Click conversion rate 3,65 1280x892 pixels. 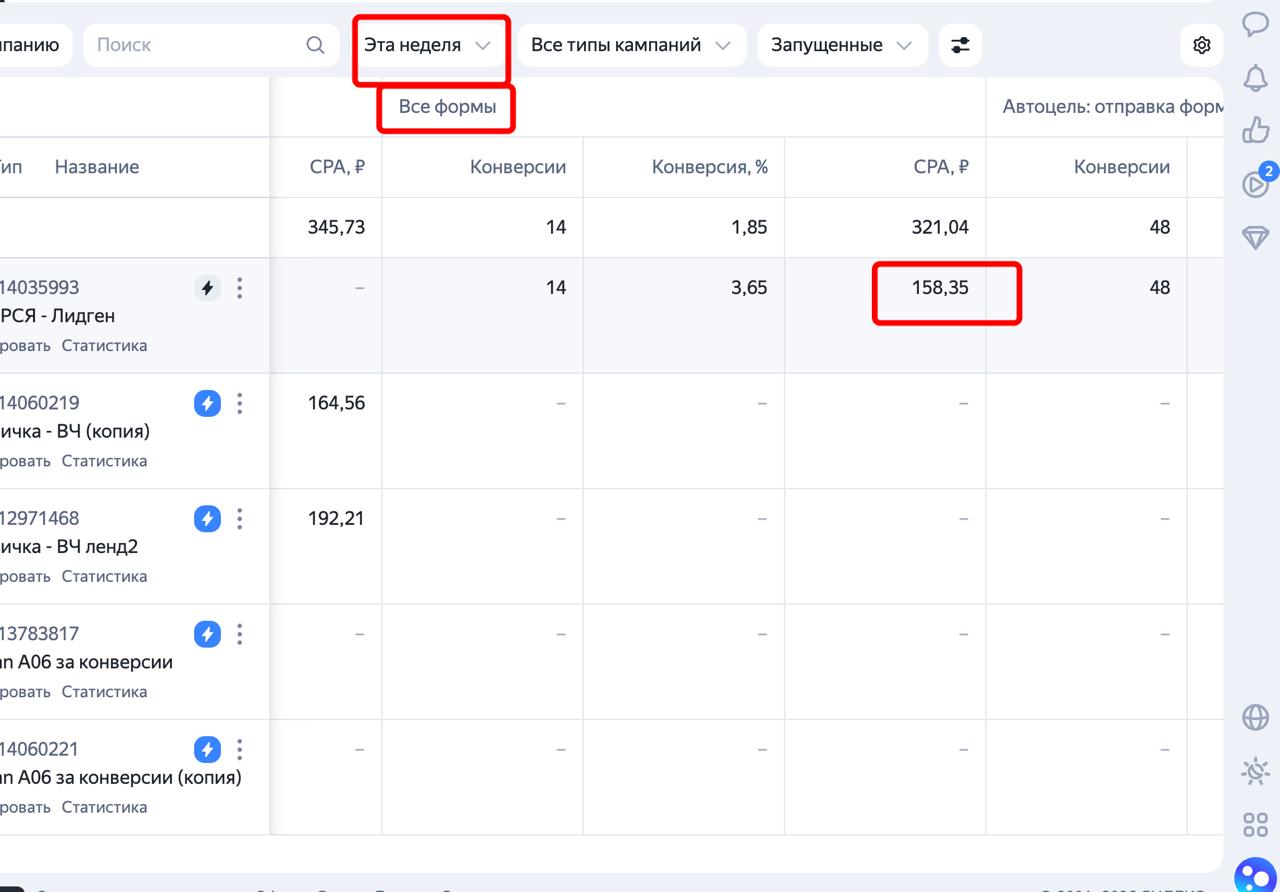[750, 288]
